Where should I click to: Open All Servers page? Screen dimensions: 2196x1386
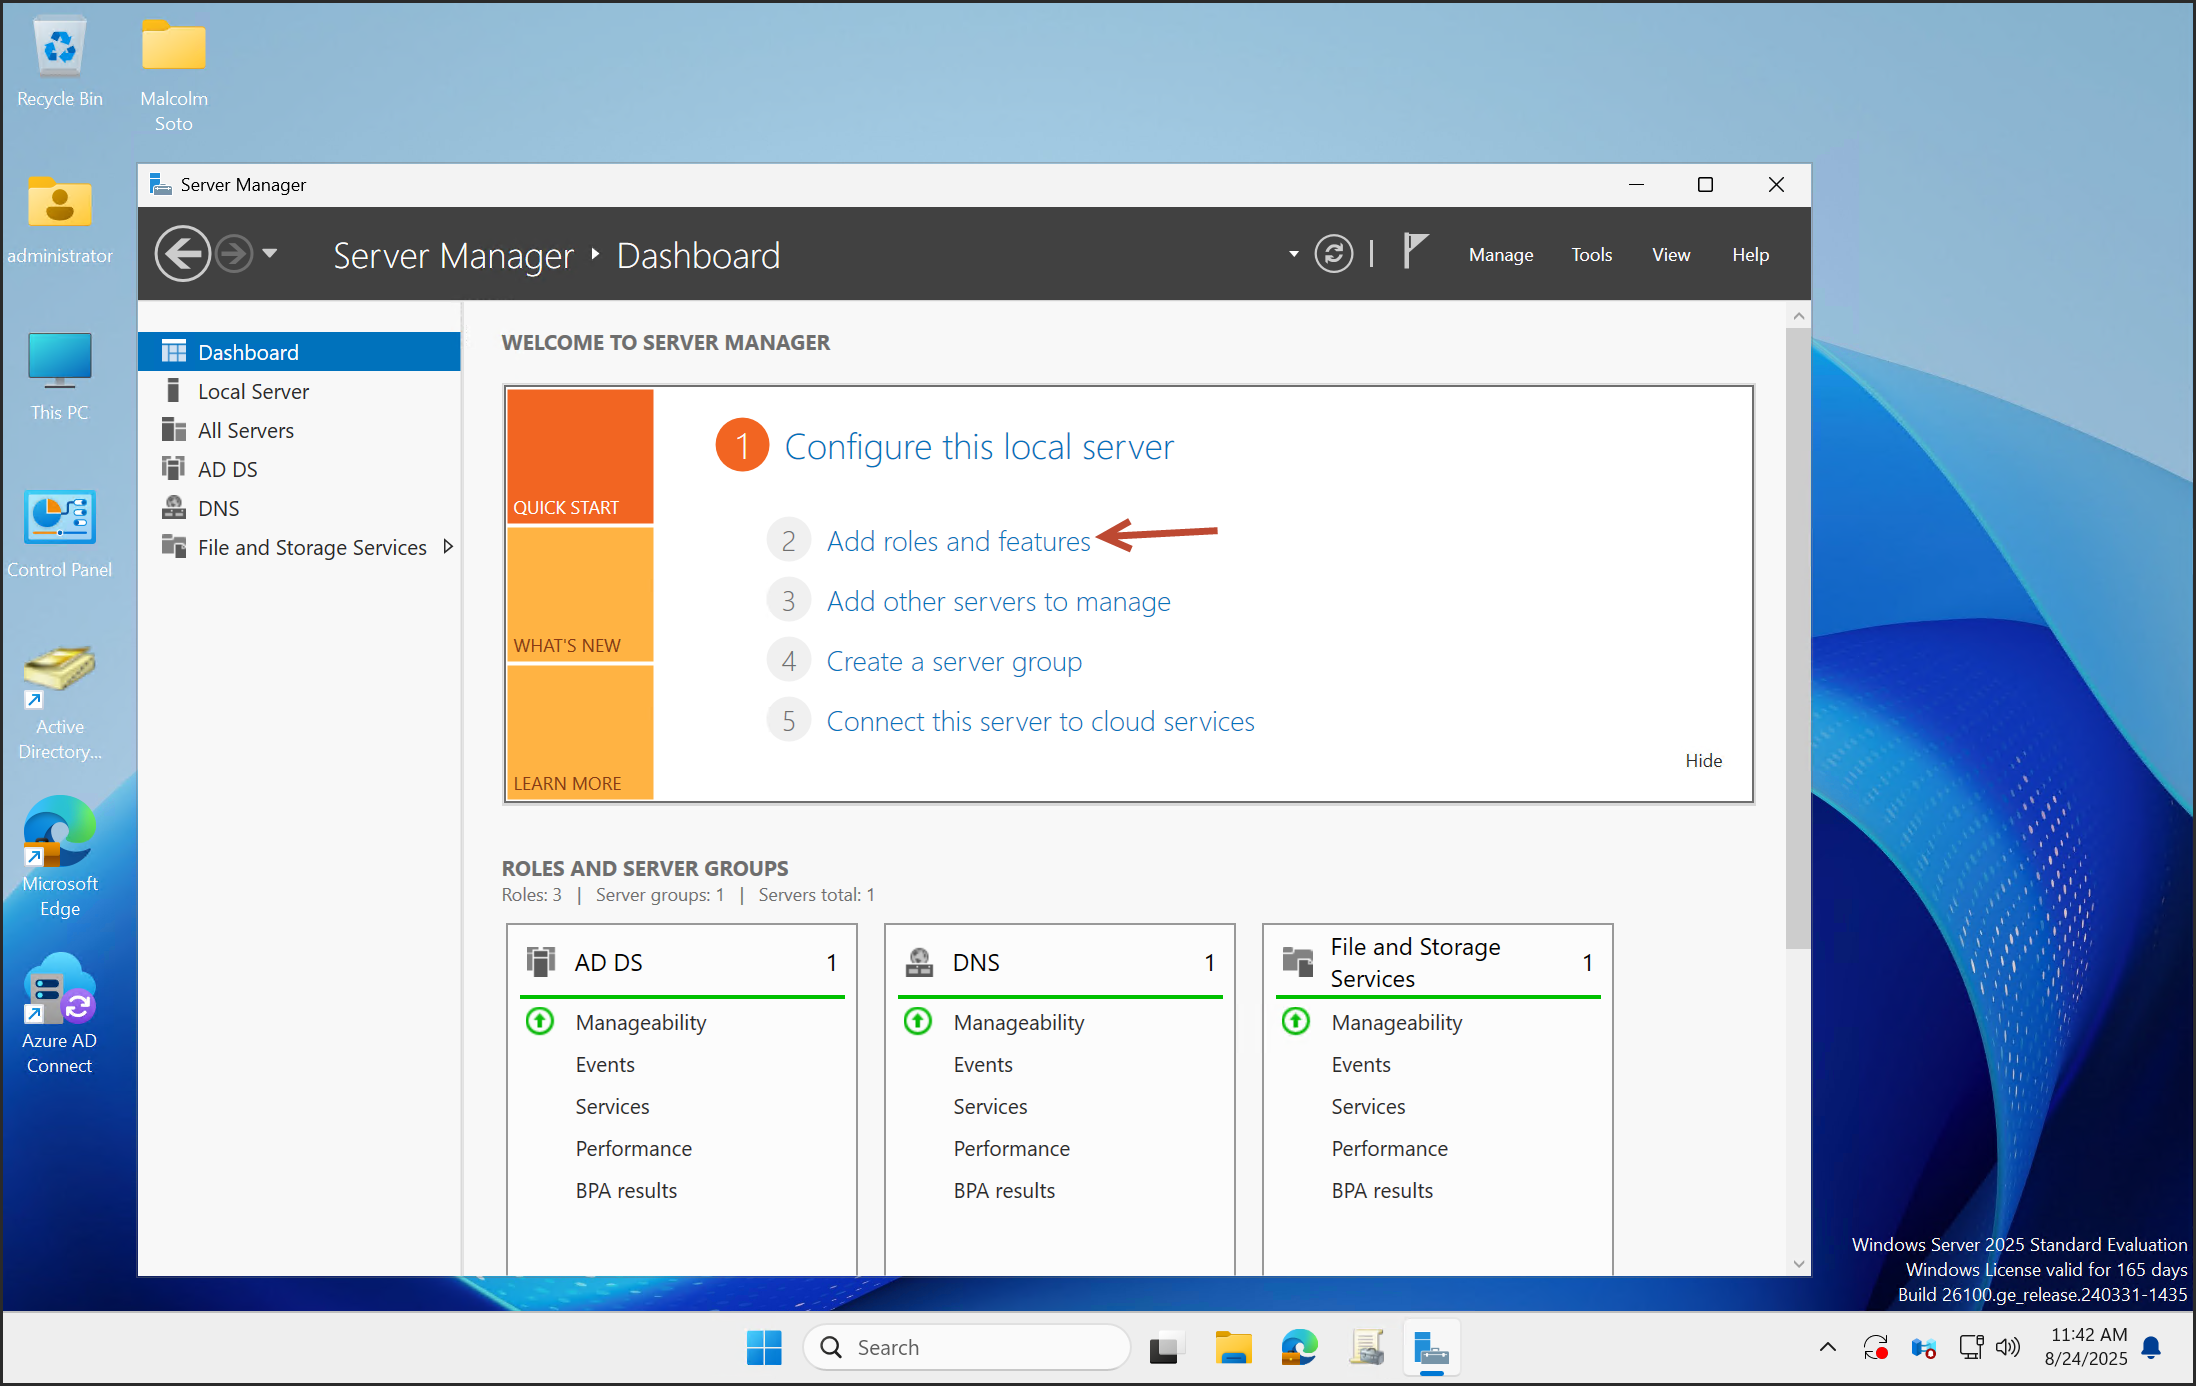(245, 430)
